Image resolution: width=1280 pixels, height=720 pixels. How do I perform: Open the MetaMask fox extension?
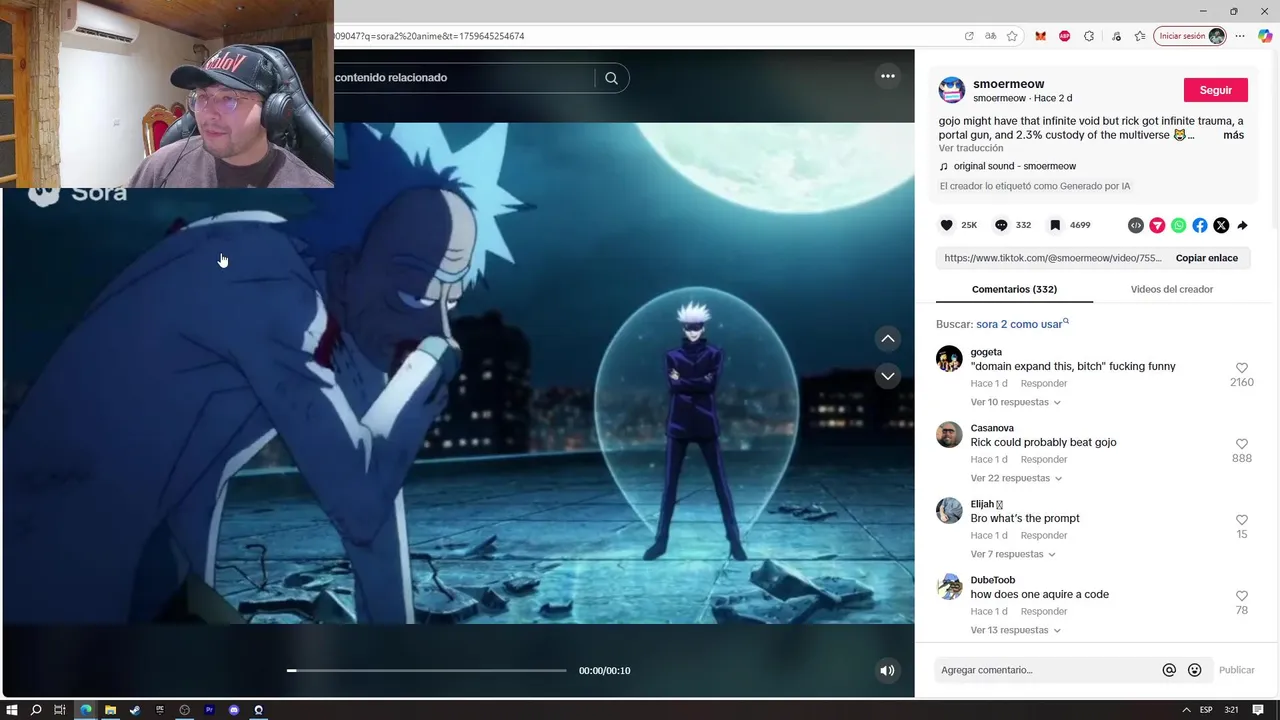coord(1040,36)
